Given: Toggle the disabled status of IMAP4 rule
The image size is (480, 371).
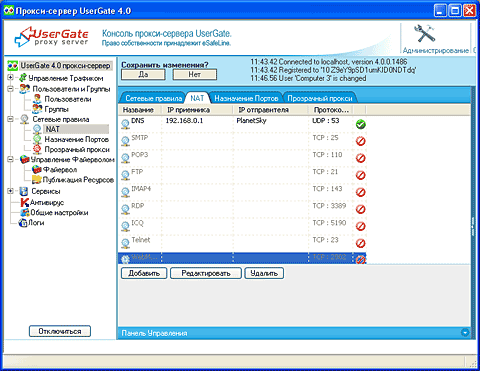Looking at the screenshot, I should click(x=360, y=192).
